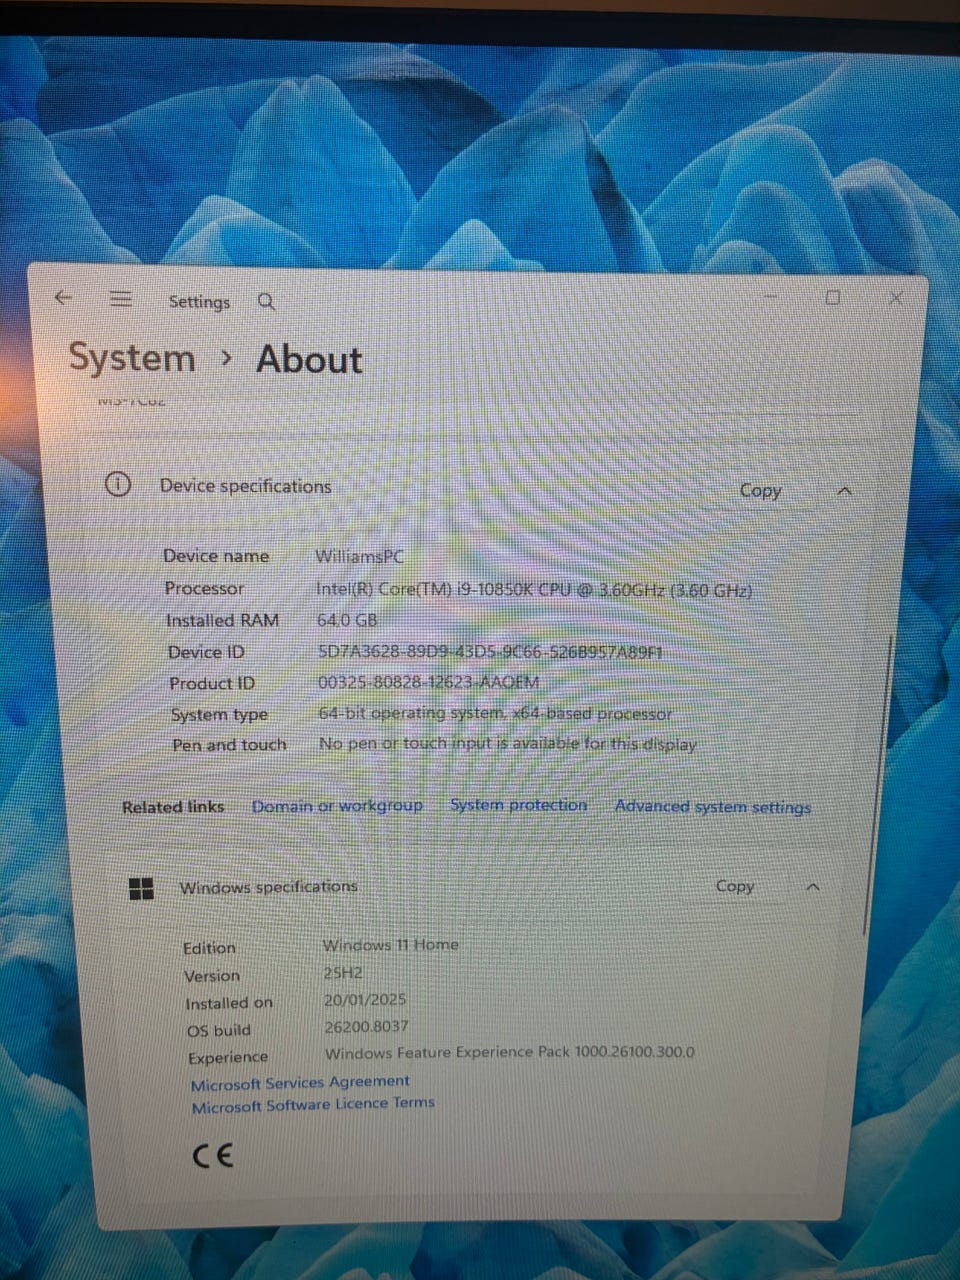Copy the device specifications

point(760,490)
